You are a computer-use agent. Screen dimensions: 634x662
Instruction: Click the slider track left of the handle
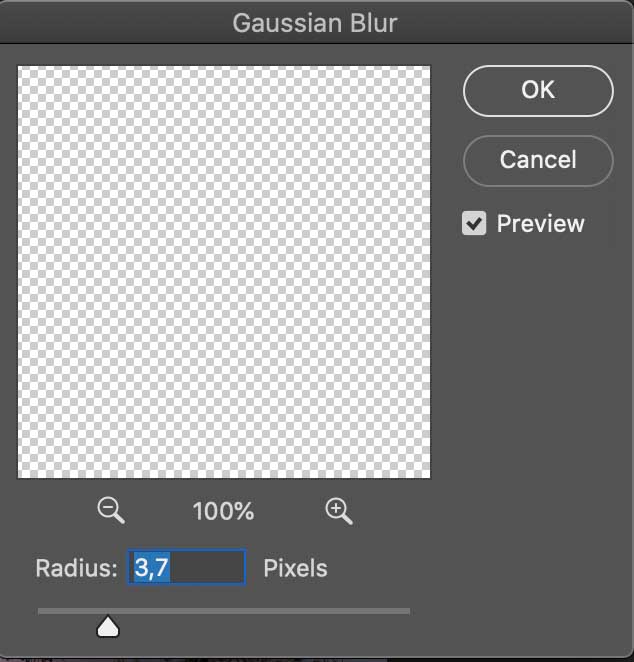coord(67,611)
